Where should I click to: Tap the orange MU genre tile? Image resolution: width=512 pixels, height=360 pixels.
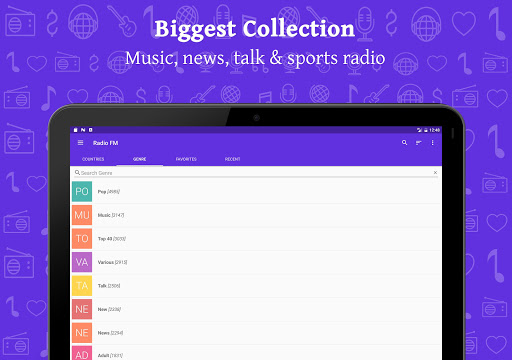click(x=82, y=215)
